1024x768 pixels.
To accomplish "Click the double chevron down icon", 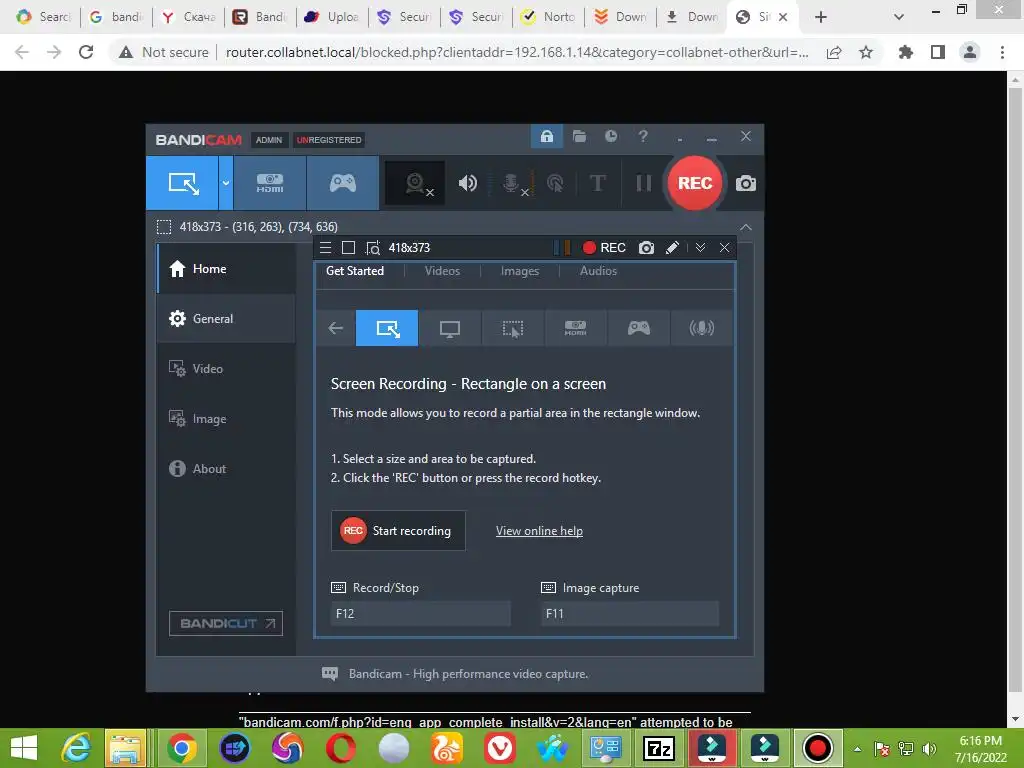I will tap(700, 248).
